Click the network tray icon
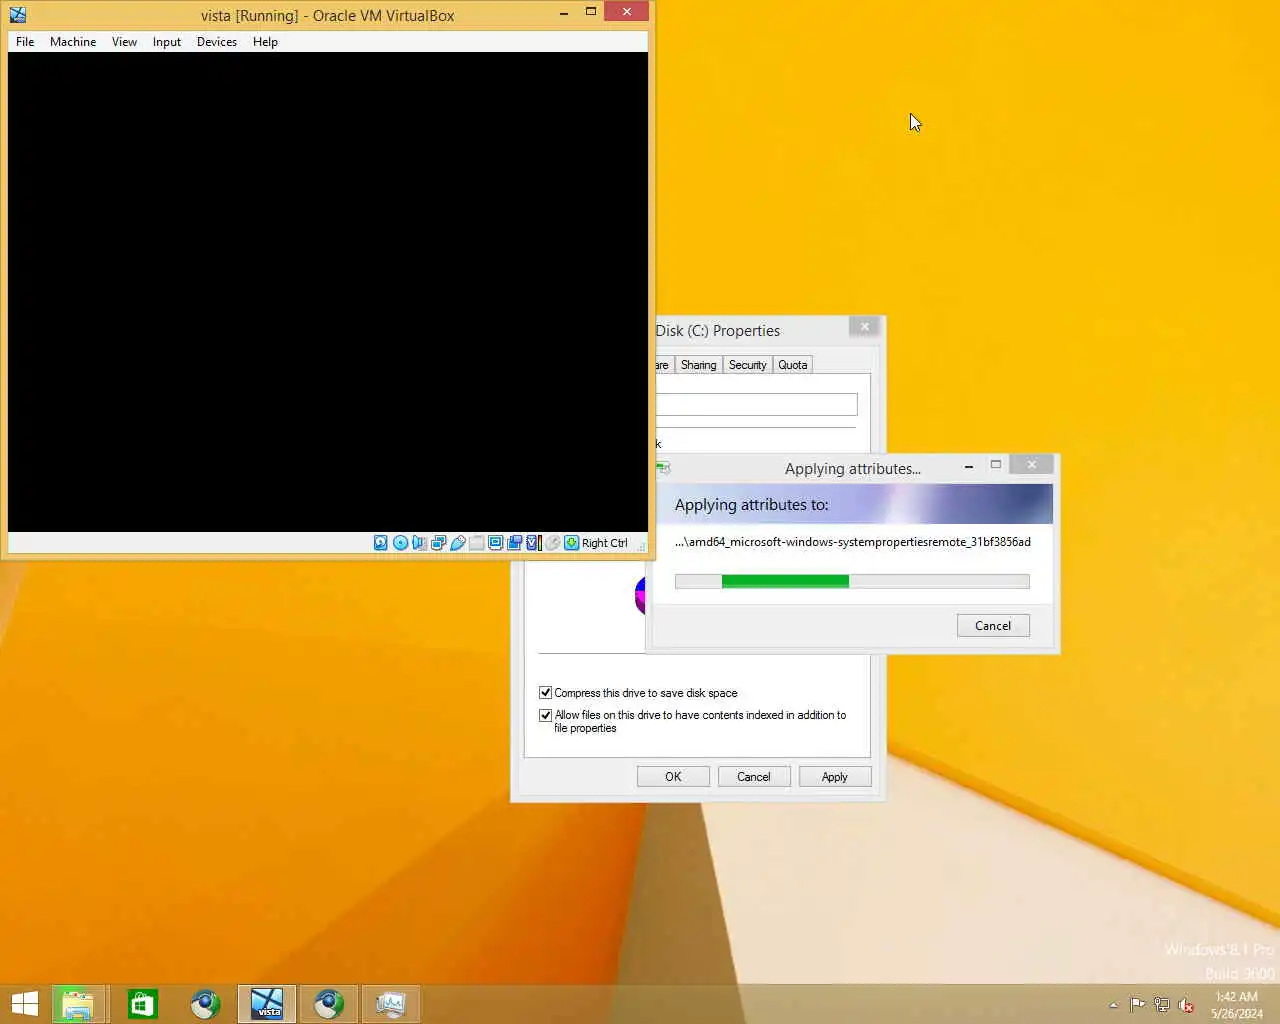The image size is (1280, 1024). pos(1161,1005)
